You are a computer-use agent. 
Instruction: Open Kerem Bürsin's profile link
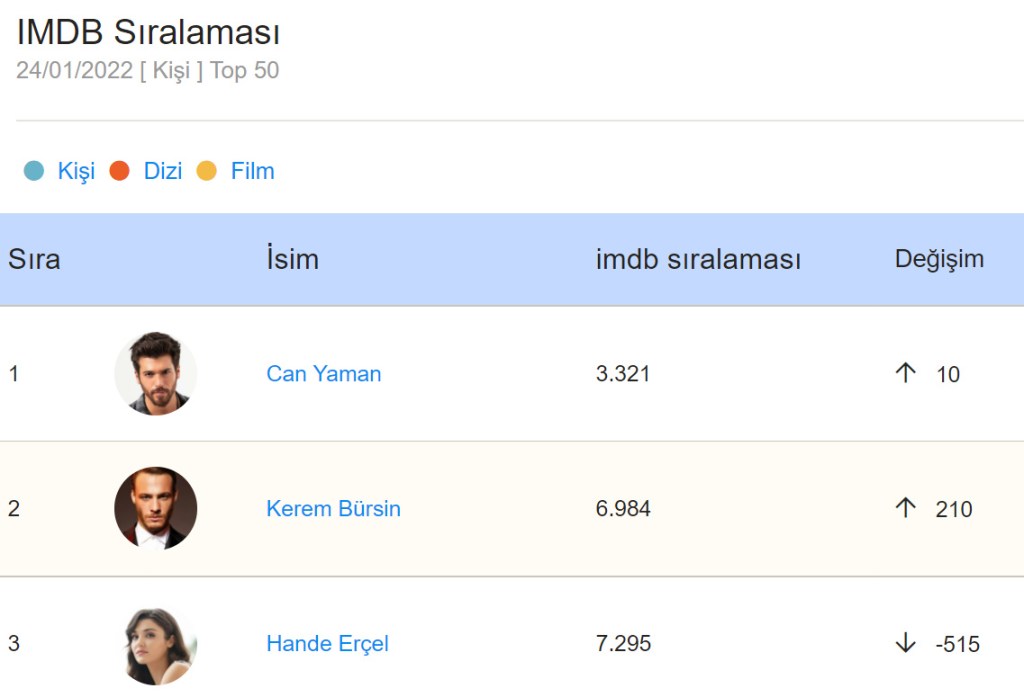coord(333,508)
